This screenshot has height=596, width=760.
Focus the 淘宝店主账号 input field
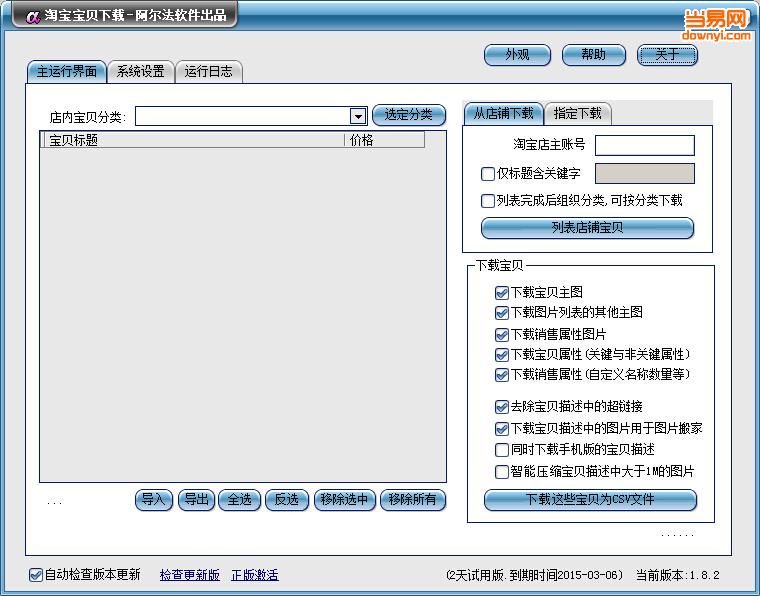click(x=644, y=146)
